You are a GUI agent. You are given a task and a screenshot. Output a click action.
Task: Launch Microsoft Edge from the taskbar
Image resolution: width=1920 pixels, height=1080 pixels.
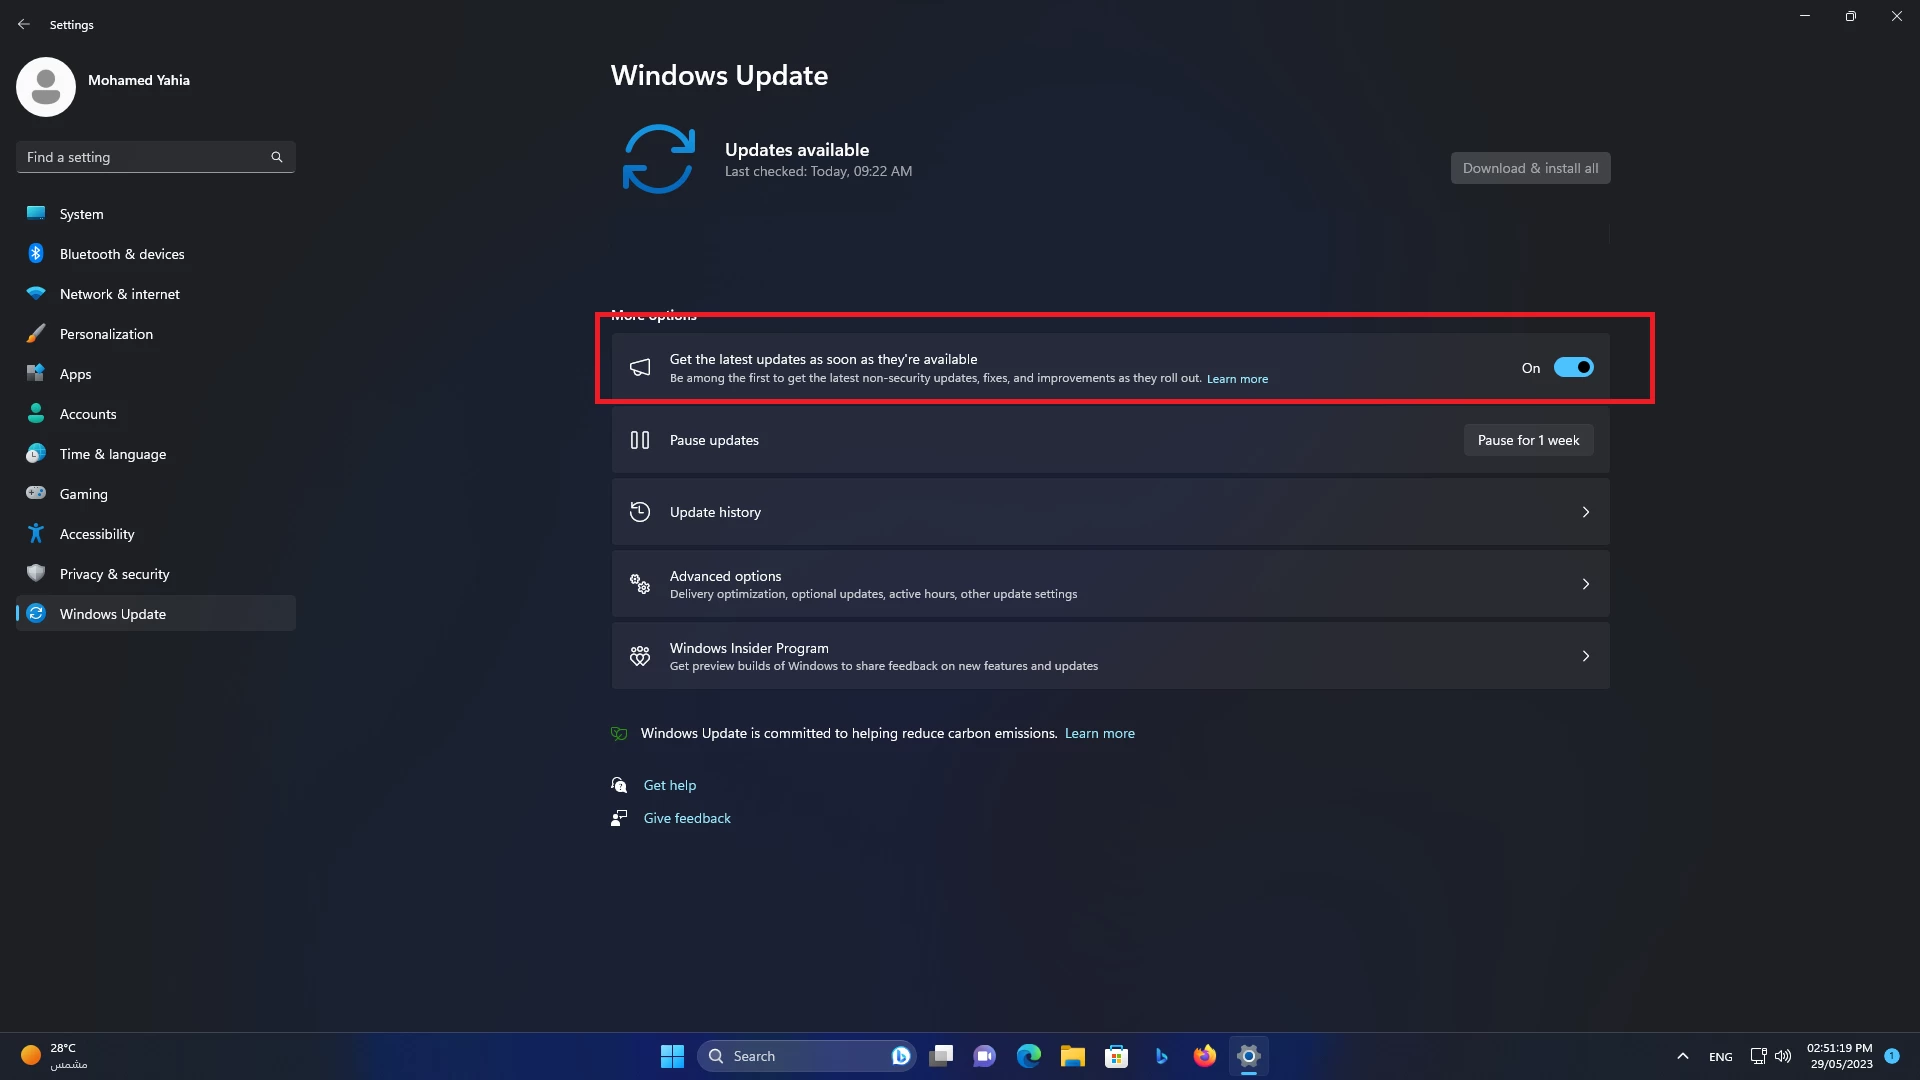point(1029,1056)
